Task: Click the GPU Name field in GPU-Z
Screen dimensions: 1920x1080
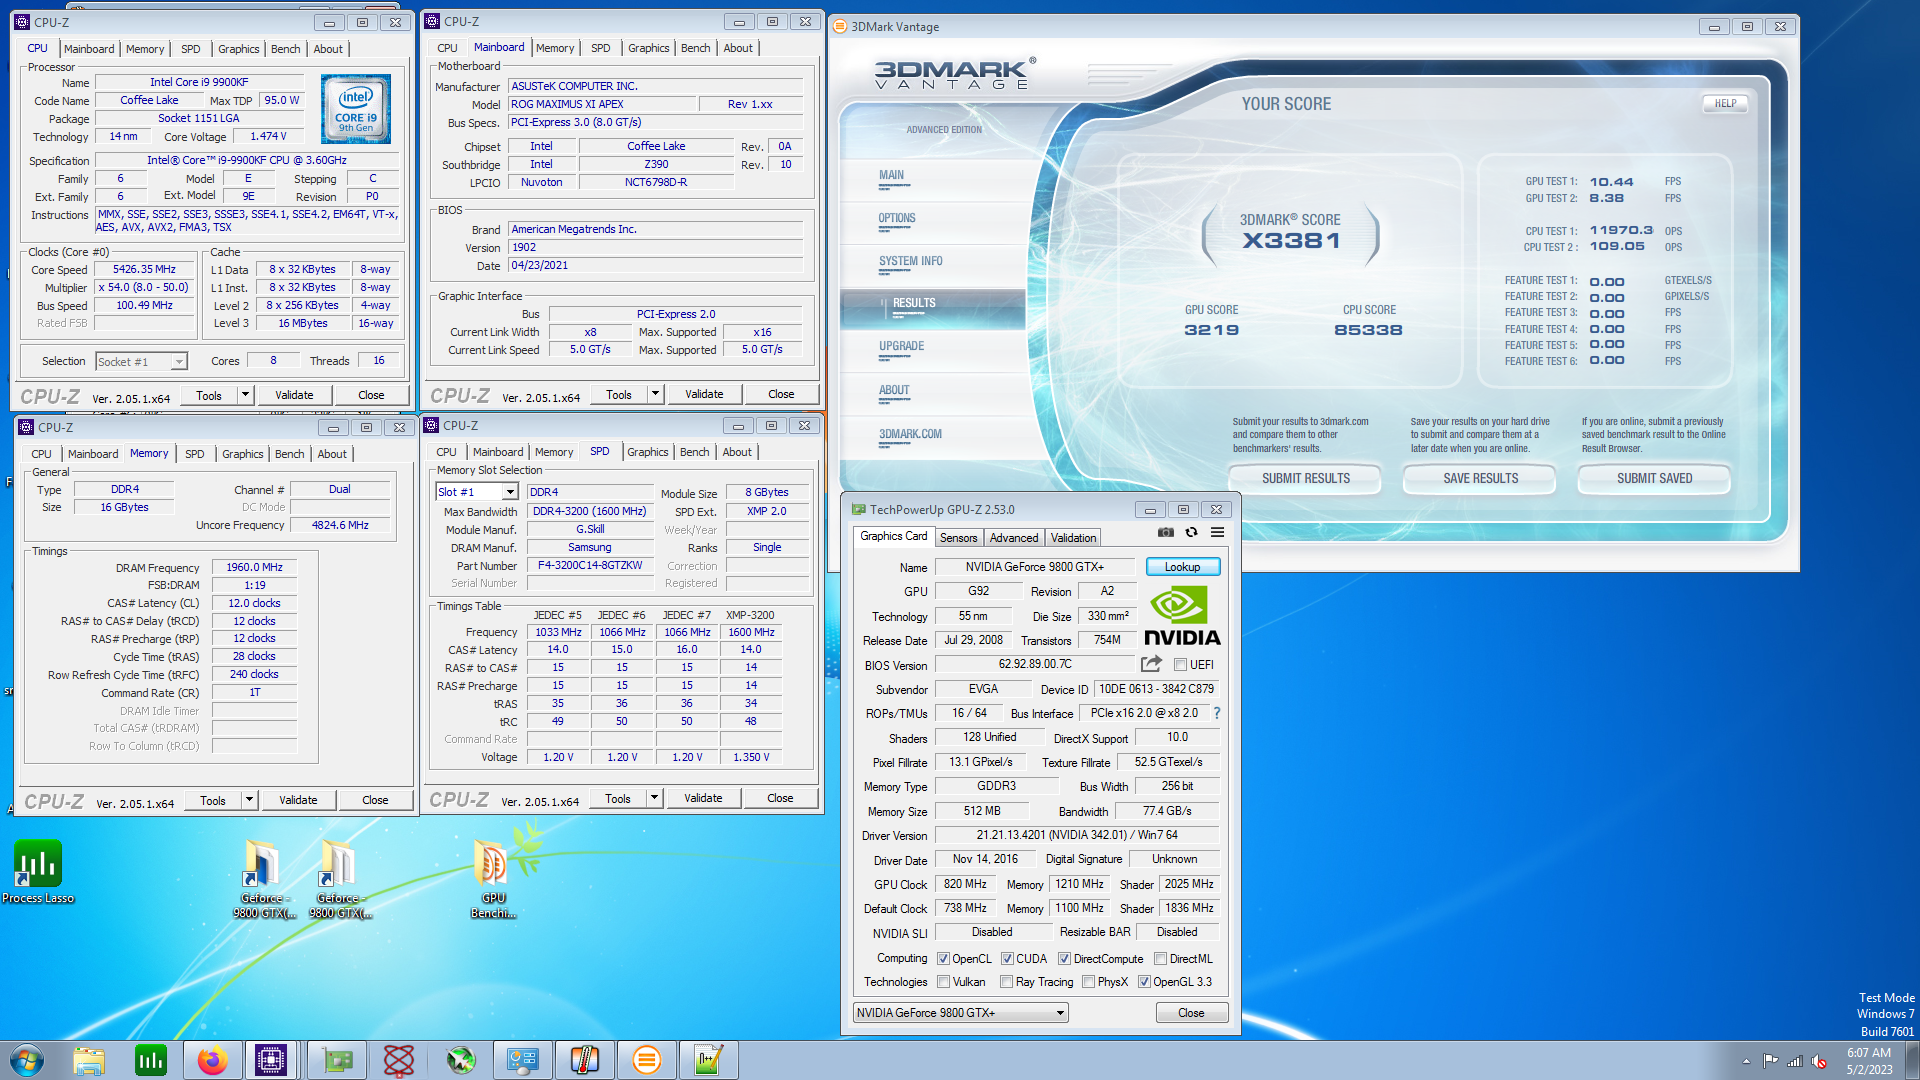Action: click(1035, 567)
